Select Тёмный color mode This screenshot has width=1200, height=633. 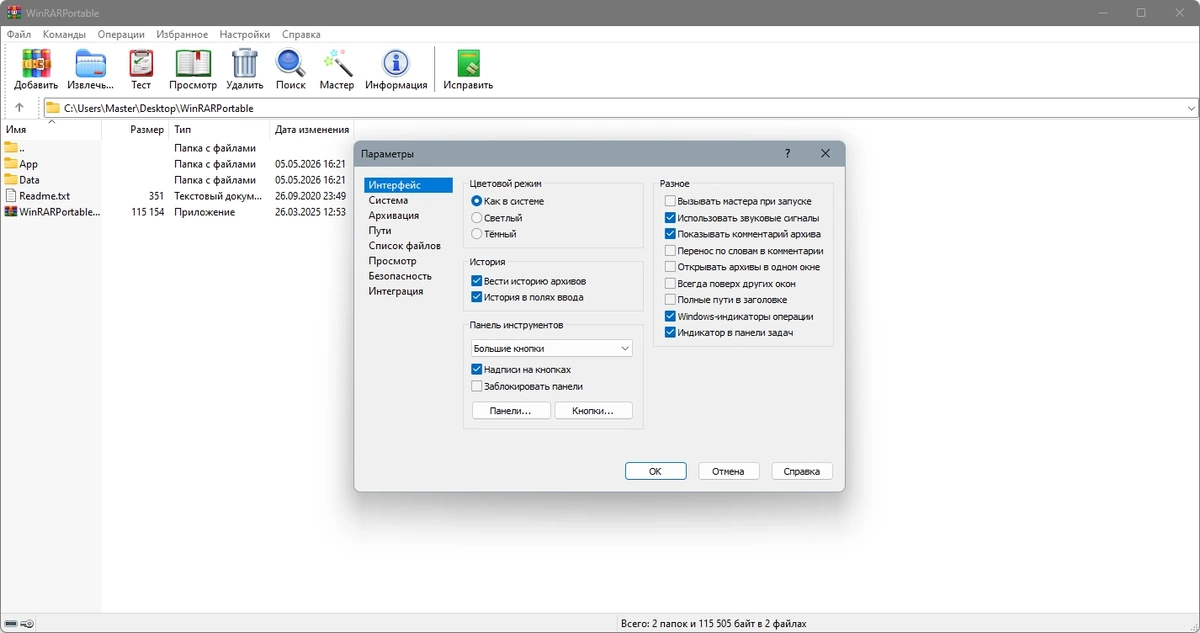[477, 233]
